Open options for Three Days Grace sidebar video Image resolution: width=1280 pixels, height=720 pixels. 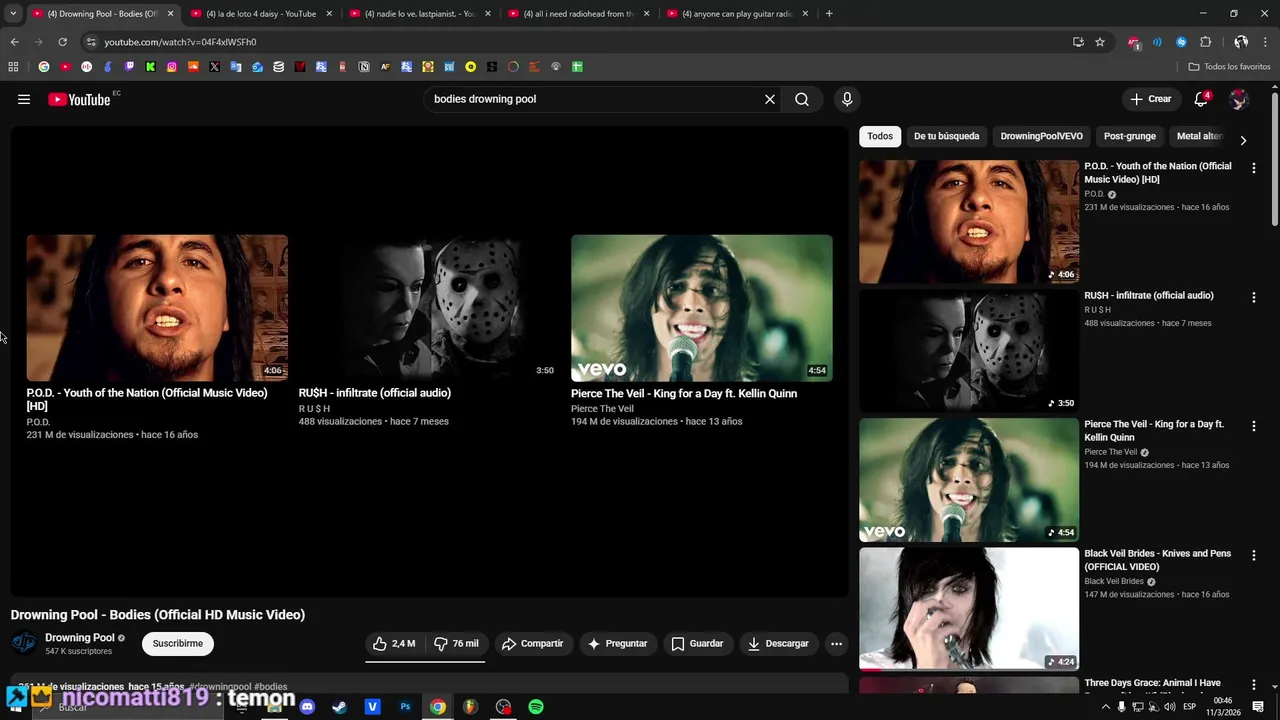coord(1253,684)
